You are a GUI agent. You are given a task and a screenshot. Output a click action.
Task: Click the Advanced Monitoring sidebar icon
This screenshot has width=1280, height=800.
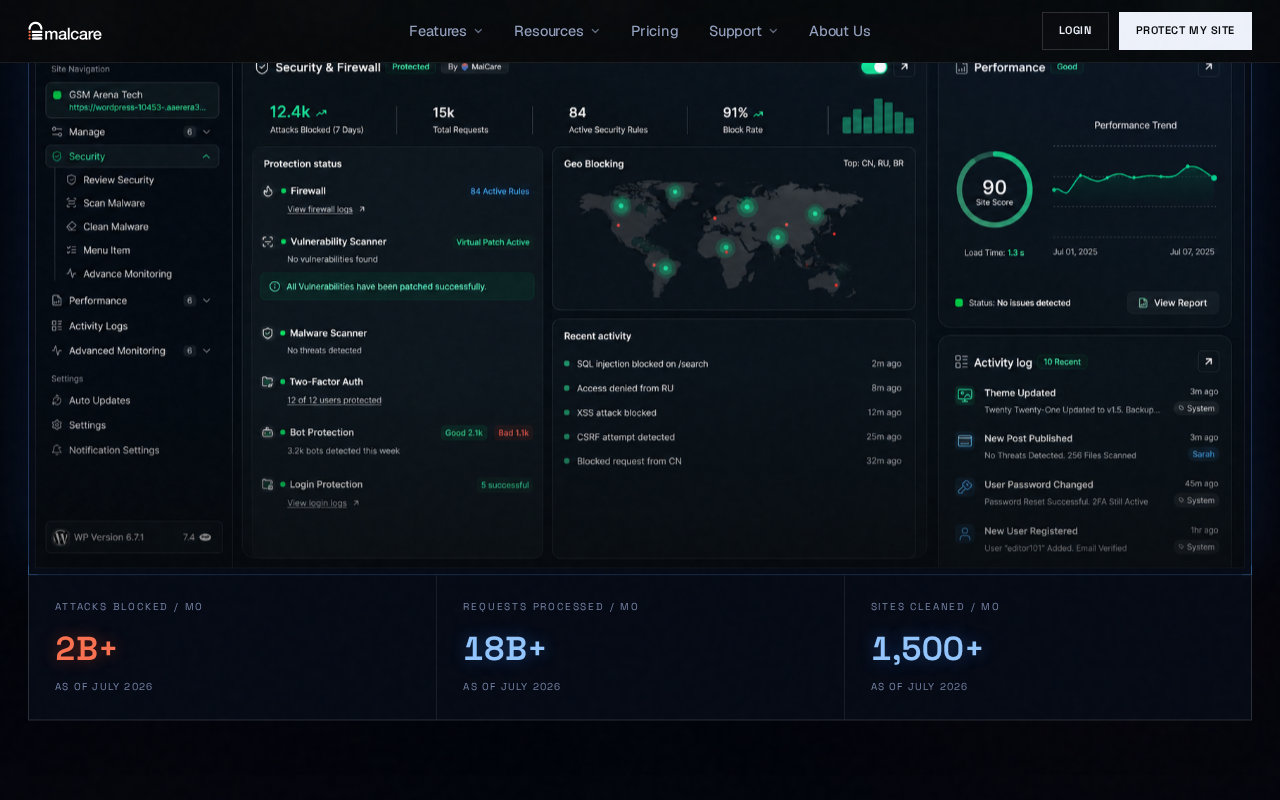click(x=57, y=350)
